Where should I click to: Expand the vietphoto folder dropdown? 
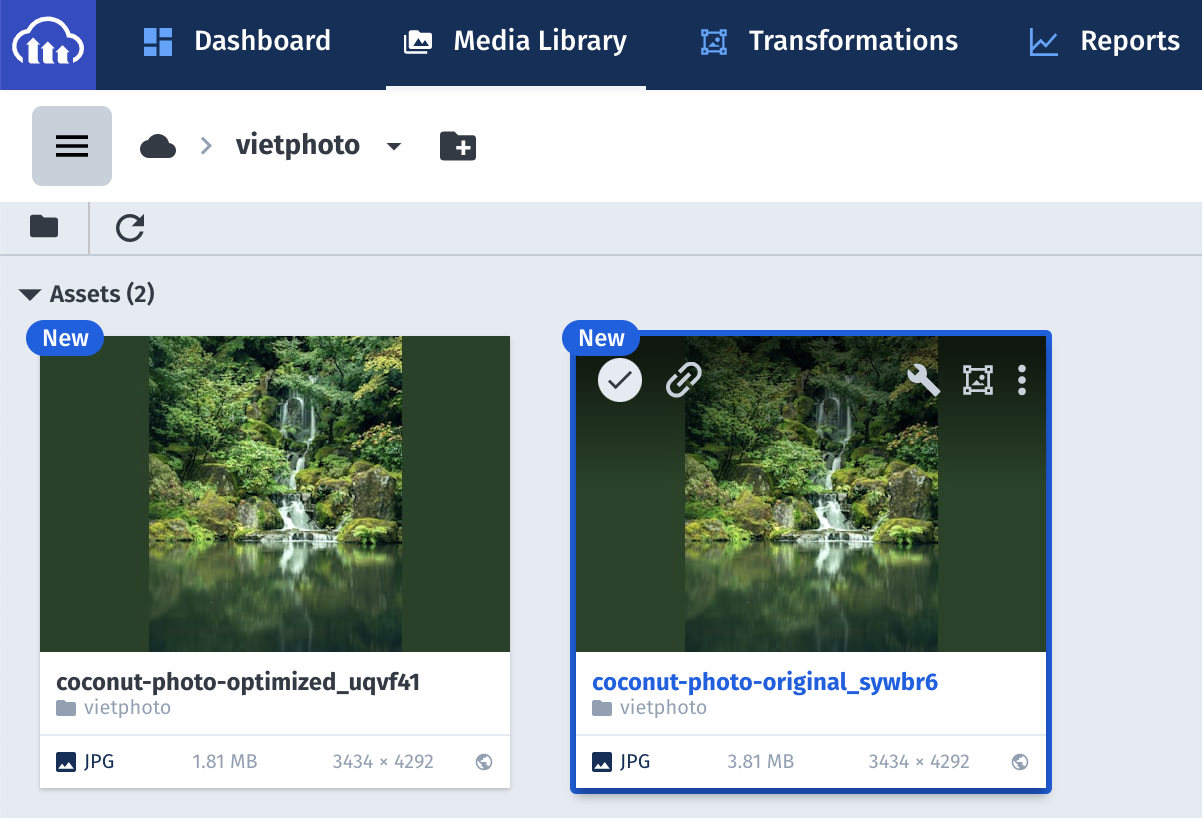coord(394,147)
